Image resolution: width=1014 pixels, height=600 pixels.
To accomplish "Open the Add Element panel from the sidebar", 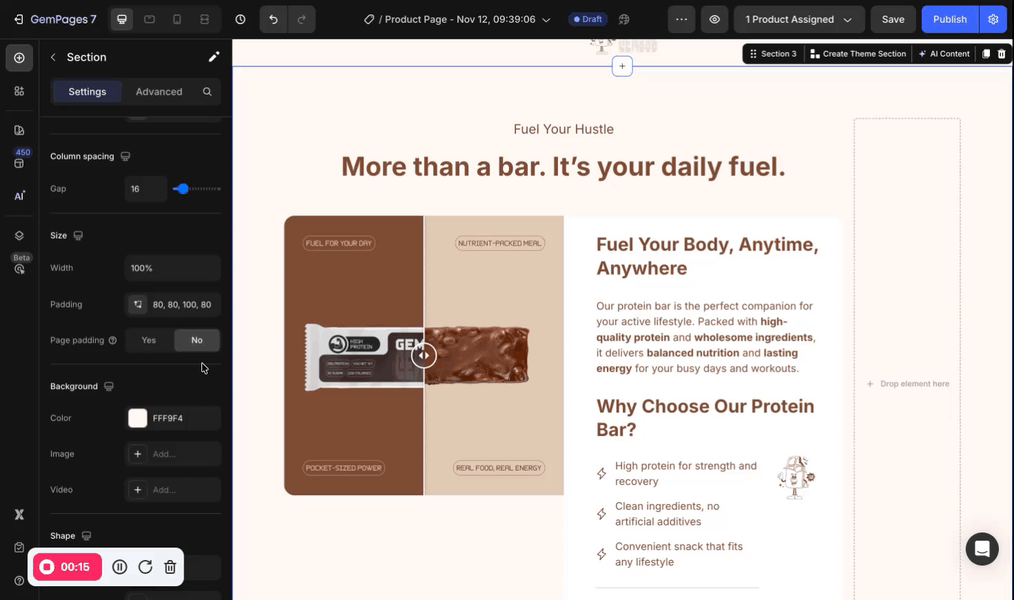I will point(19,58).
